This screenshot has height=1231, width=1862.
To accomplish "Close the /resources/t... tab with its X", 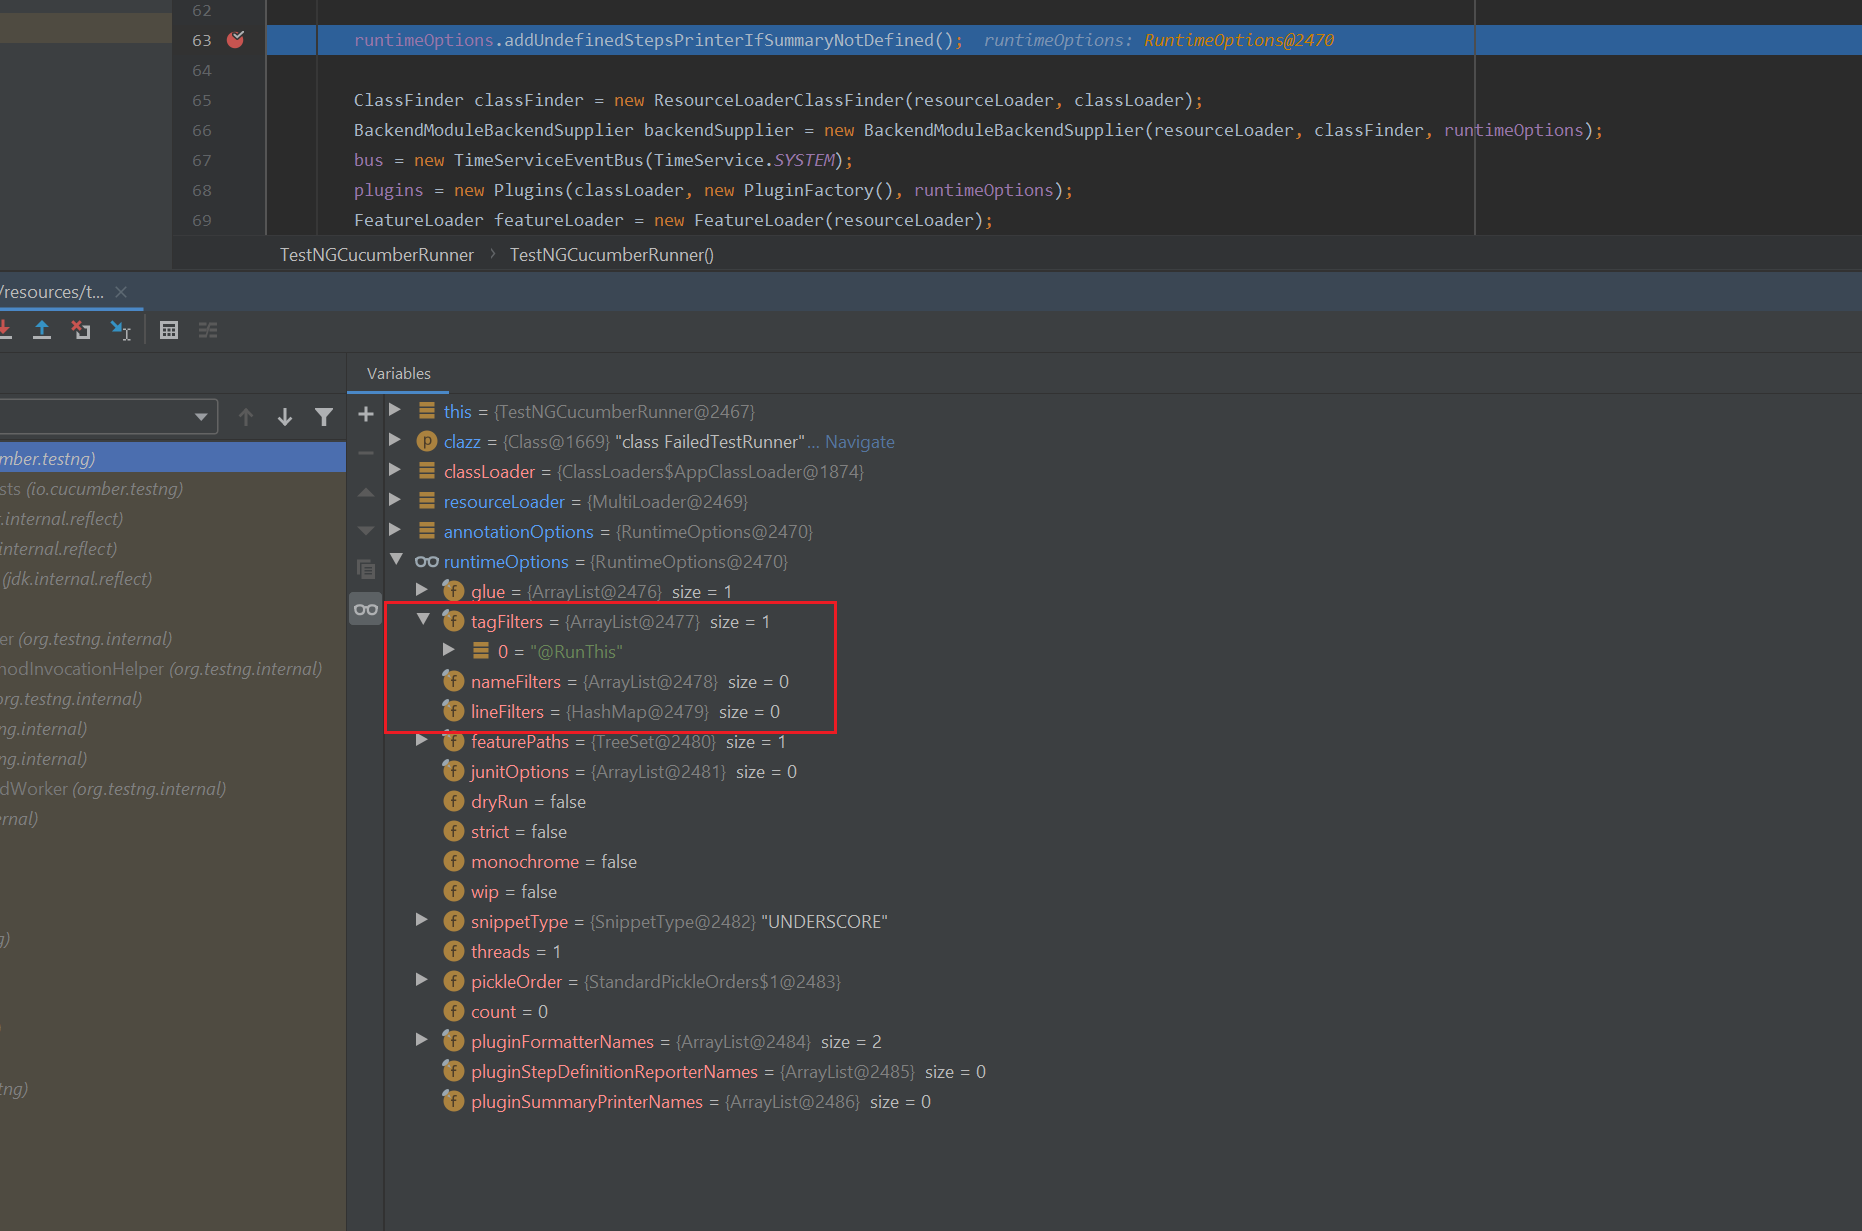I will [121, 291].
